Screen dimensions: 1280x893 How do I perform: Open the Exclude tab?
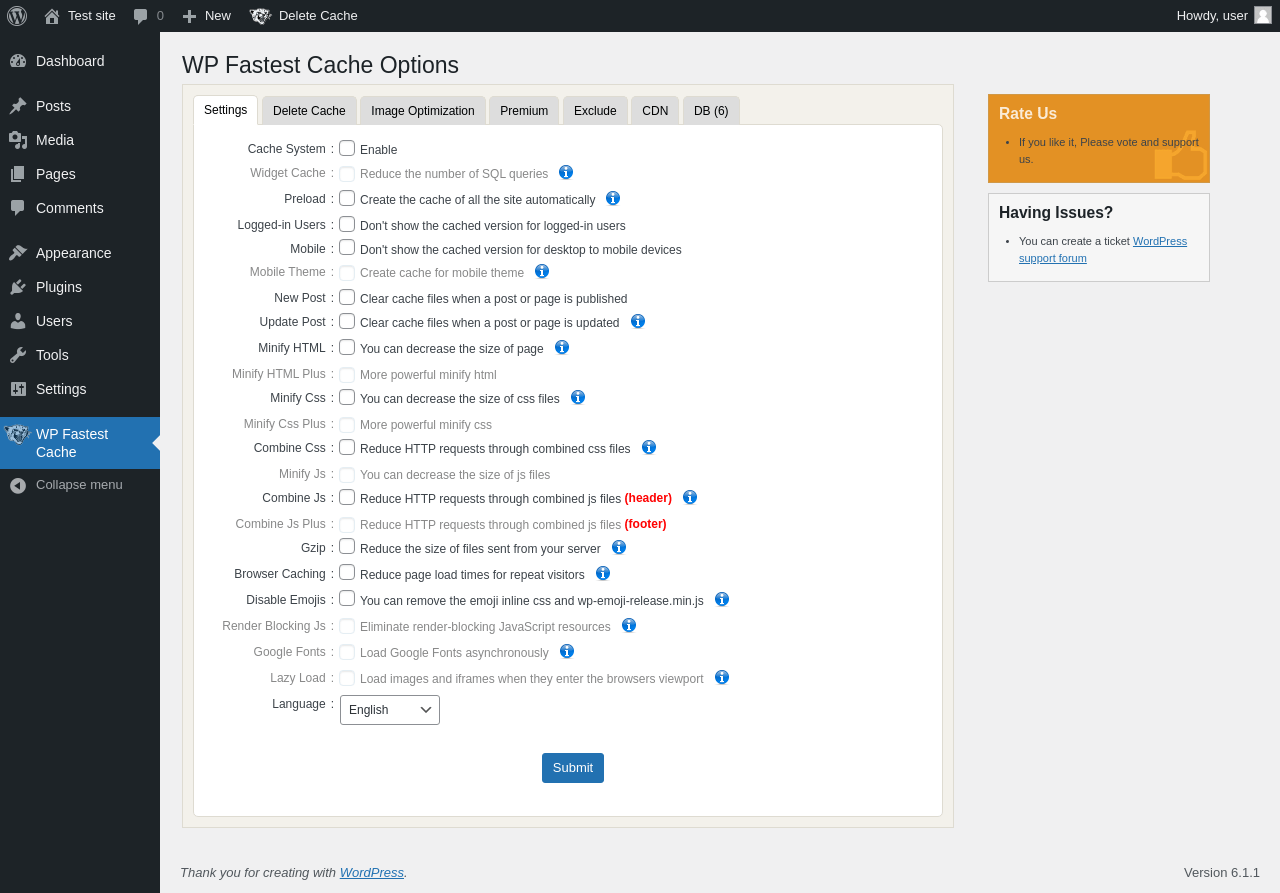pyautogui.click(x=595, y=111)
